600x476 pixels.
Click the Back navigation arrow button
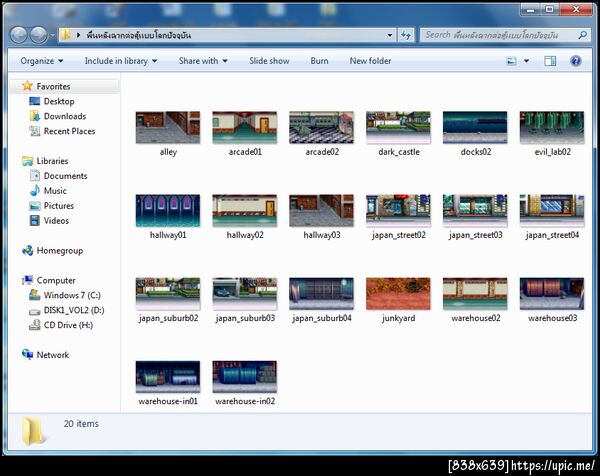[18, 35]
